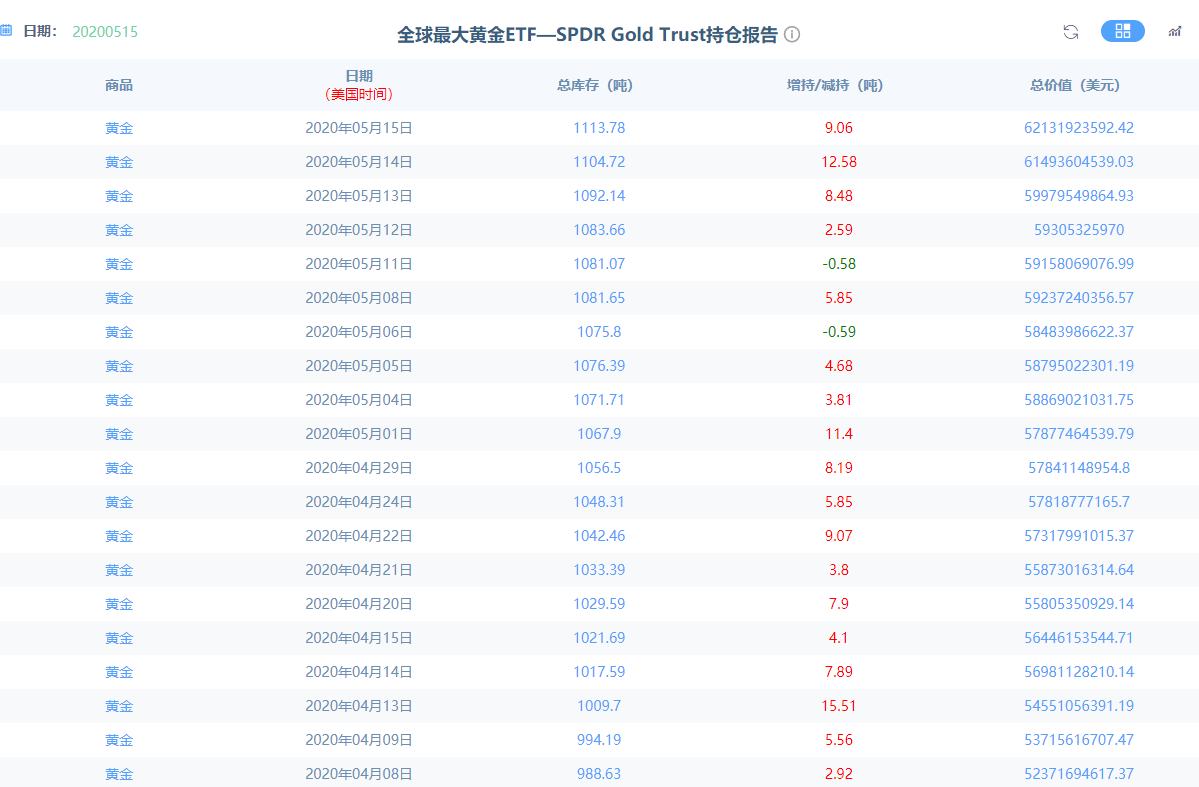Select change value 15.51
Viewport: 1199px width, 787px height.
tap(839, 707)
